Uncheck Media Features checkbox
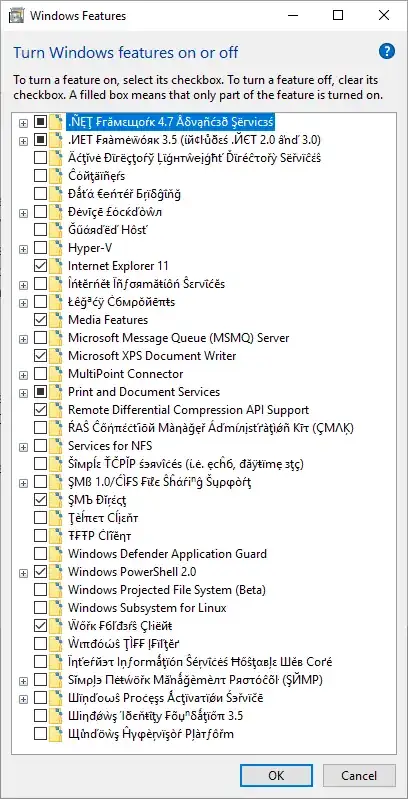 (40, 320)
